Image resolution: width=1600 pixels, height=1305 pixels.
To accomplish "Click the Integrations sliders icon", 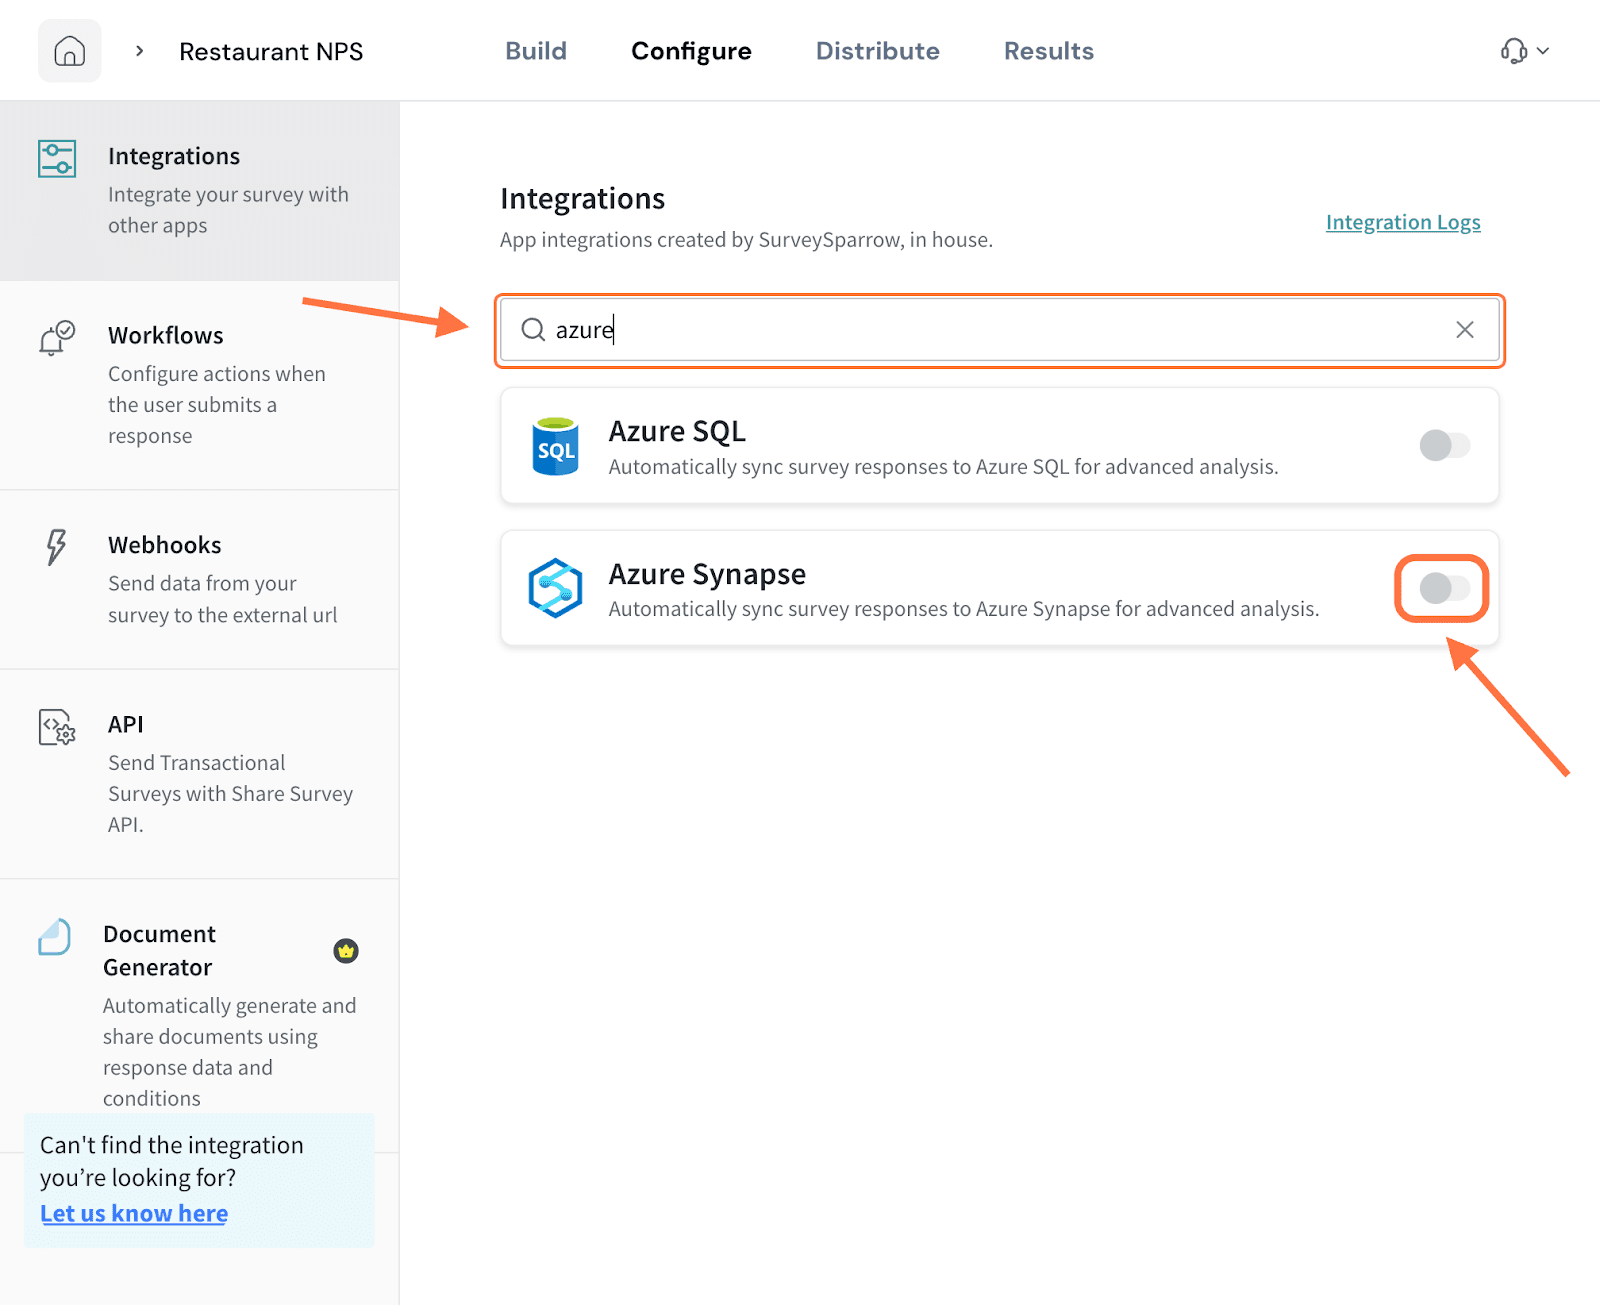I will (57, 159).
